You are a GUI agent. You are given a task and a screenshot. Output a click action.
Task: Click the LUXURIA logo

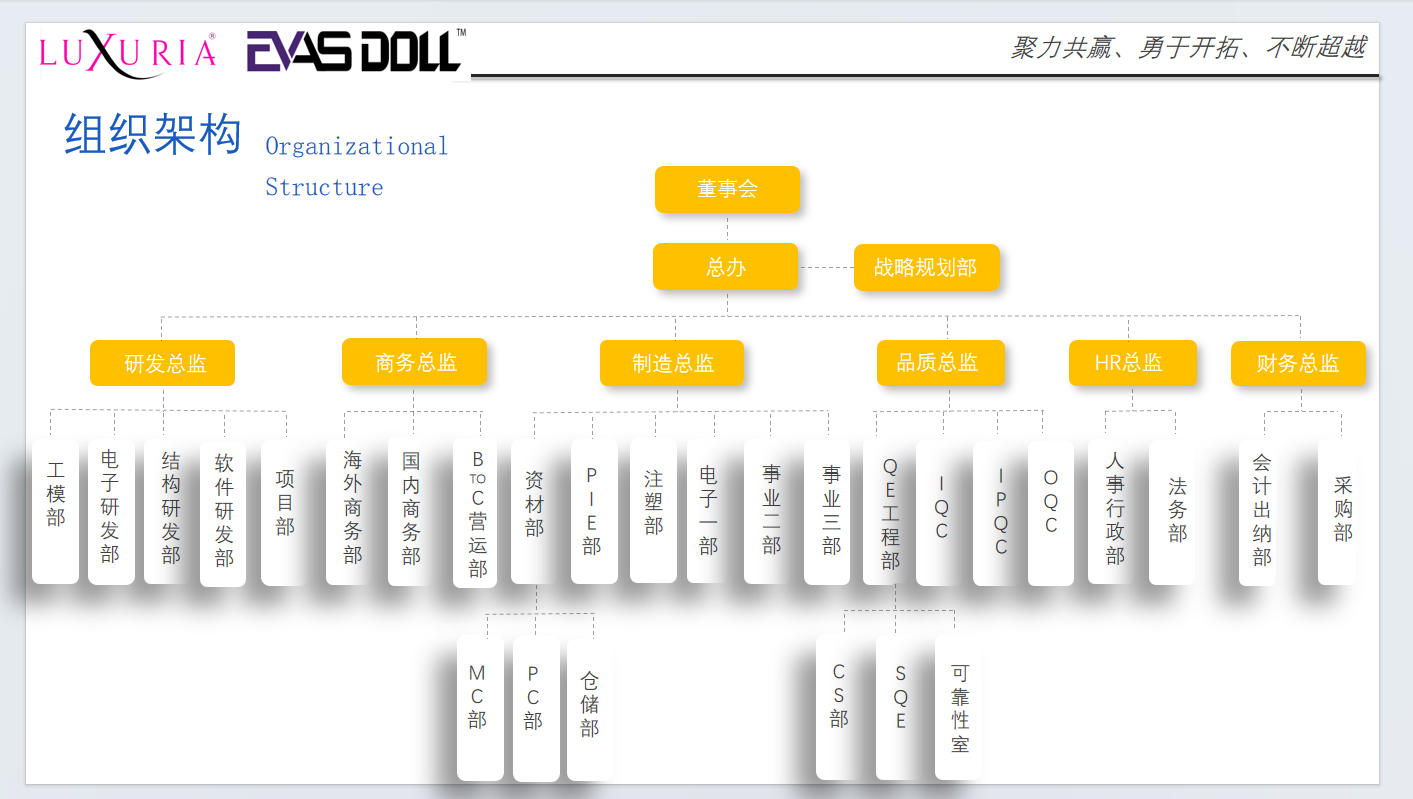(x=128, y=52)
